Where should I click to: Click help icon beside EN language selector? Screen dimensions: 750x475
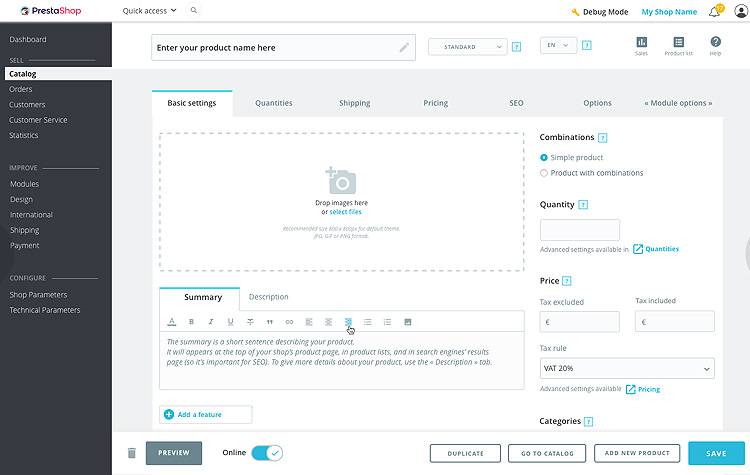586,45
